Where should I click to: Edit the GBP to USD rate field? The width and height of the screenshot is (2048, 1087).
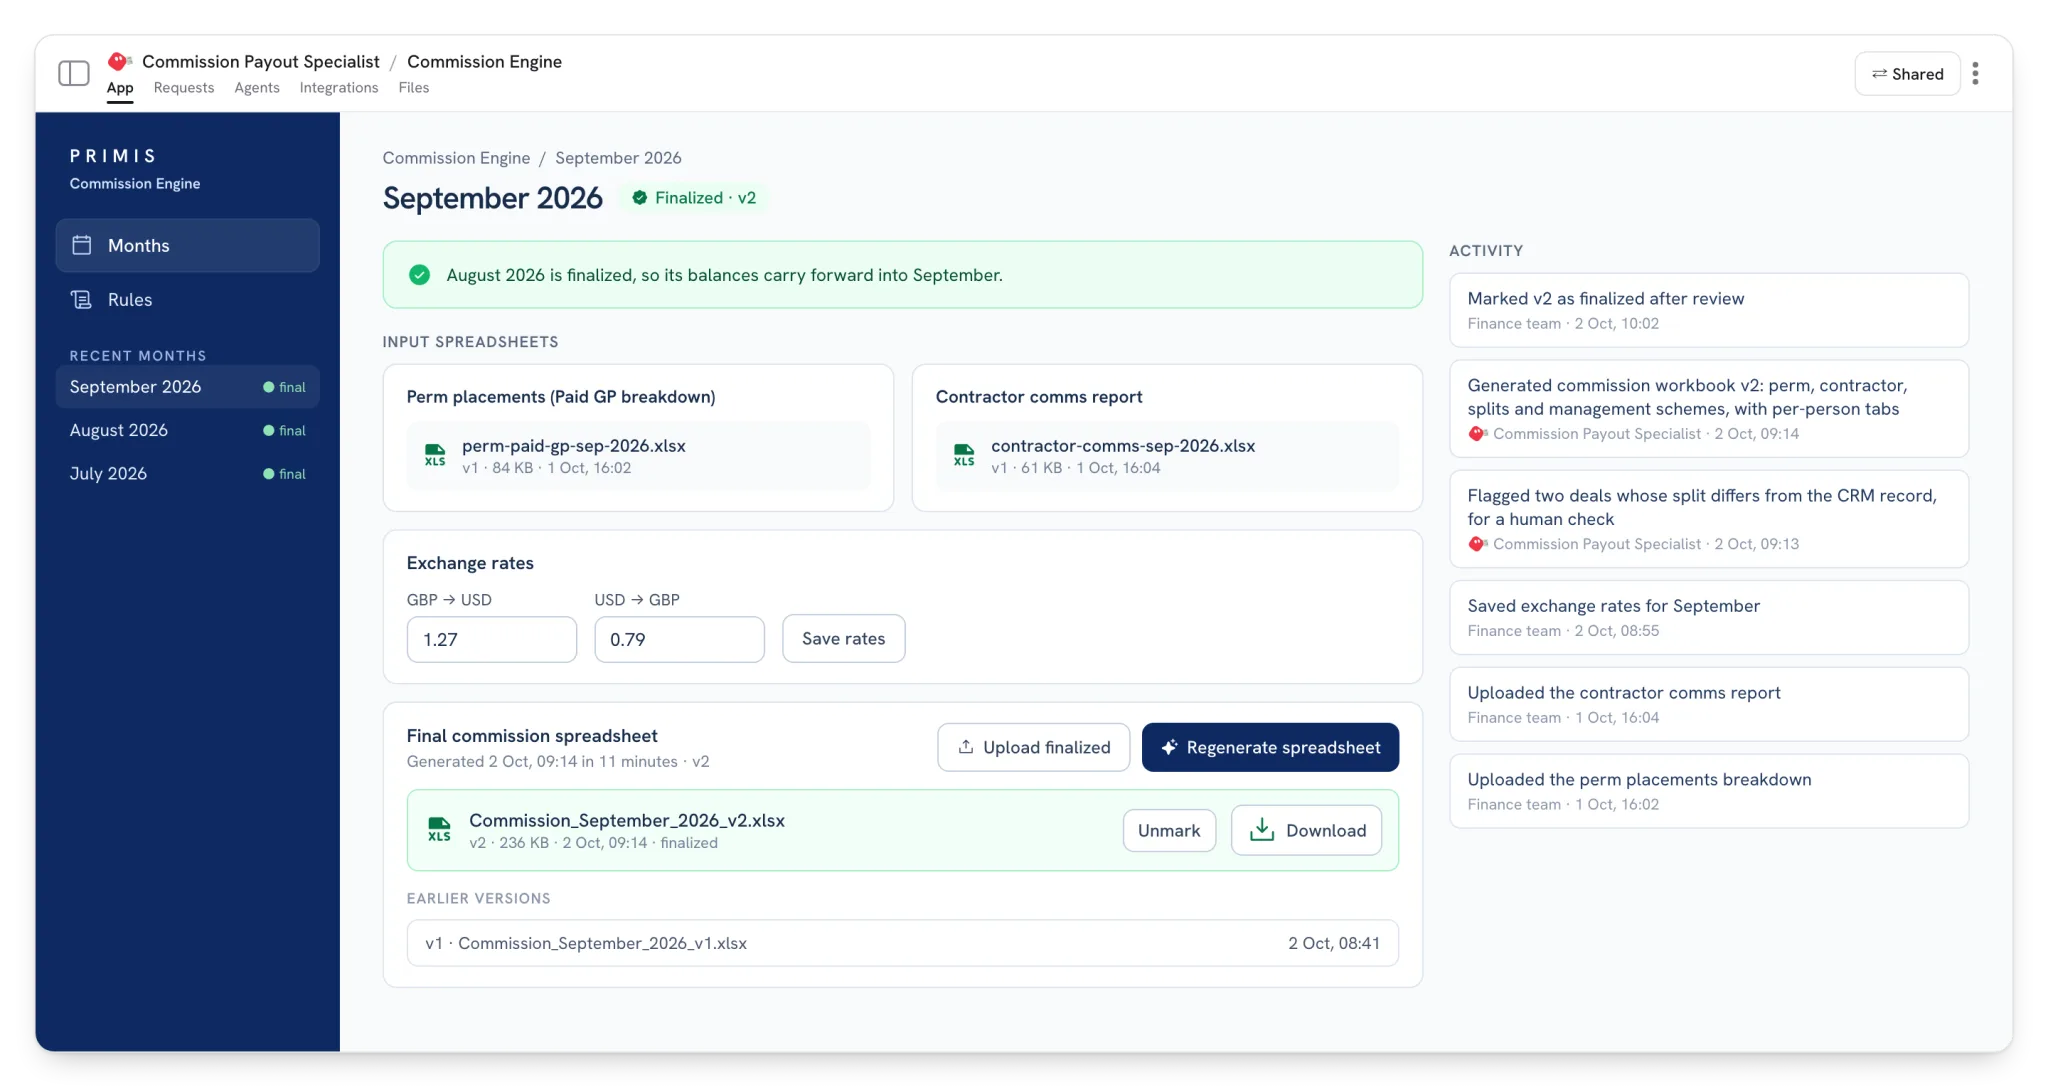(492, 639)
